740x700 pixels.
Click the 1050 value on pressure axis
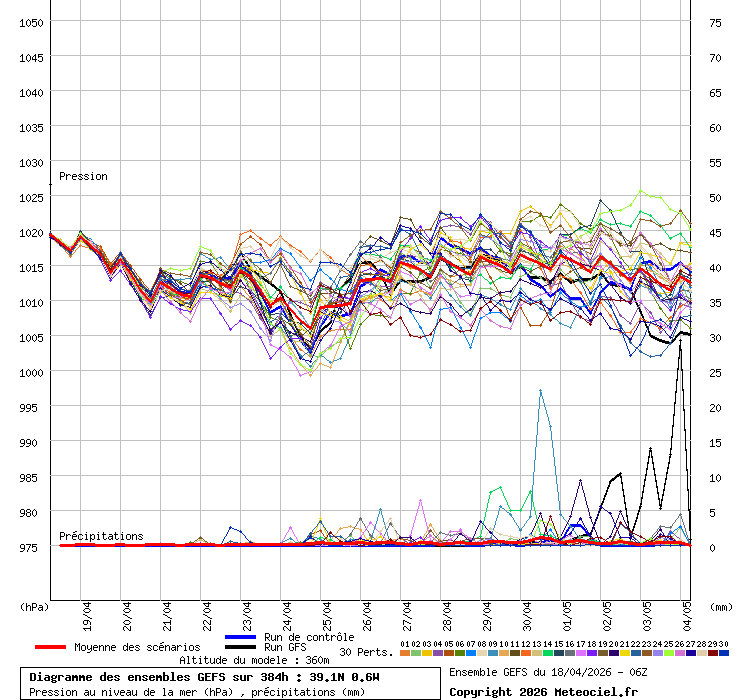[x=31, y=23]
